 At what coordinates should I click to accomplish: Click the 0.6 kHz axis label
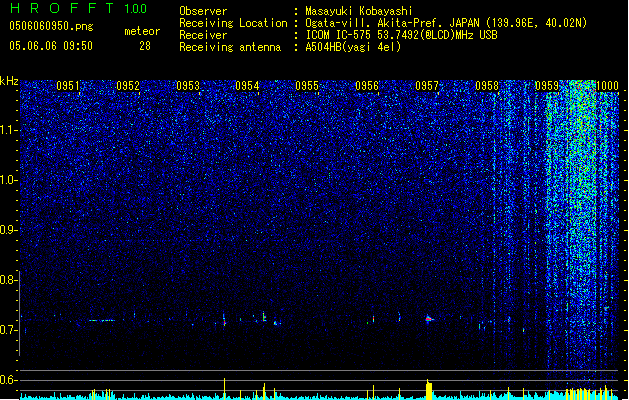(x=8, y=380)
